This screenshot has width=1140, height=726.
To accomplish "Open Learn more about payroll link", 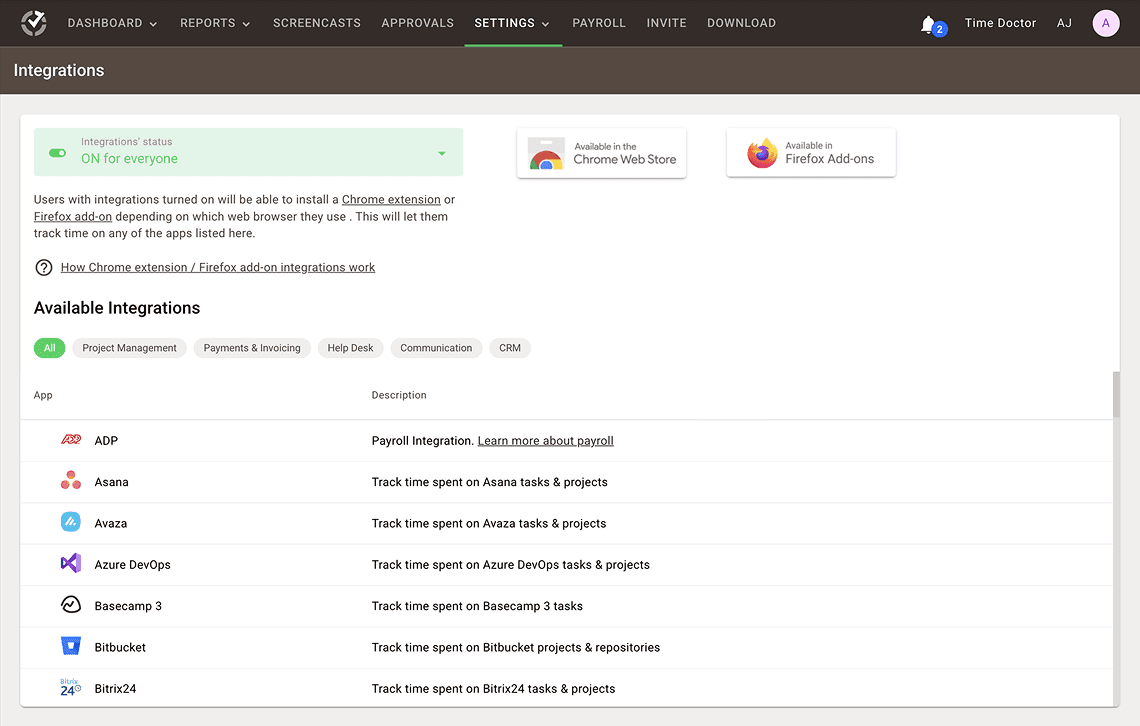I will [545, 440].
